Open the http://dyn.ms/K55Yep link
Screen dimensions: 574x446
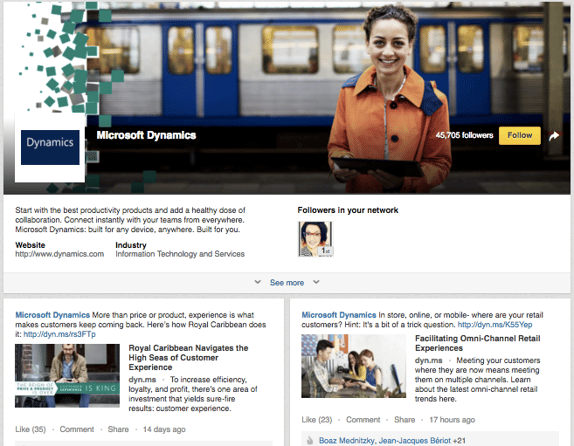click(x=495, y=325)
